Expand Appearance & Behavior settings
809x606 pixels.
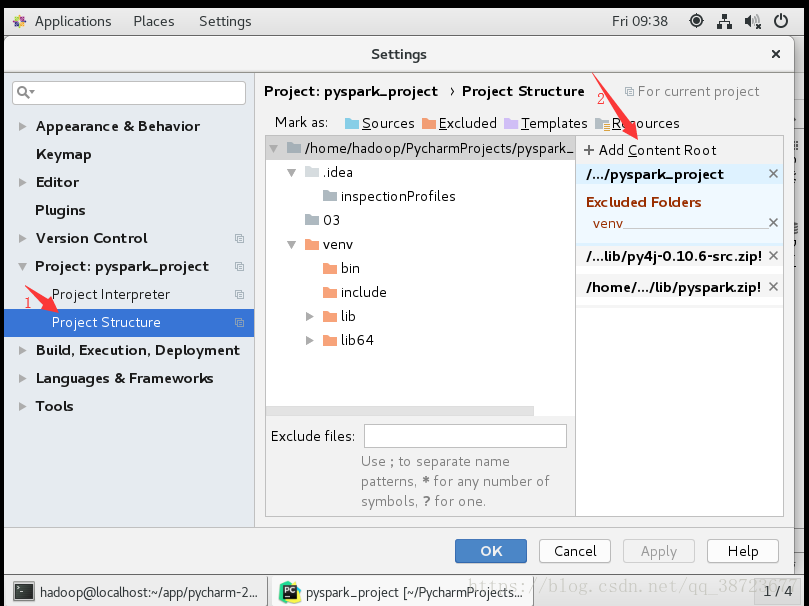coord(22,126)
